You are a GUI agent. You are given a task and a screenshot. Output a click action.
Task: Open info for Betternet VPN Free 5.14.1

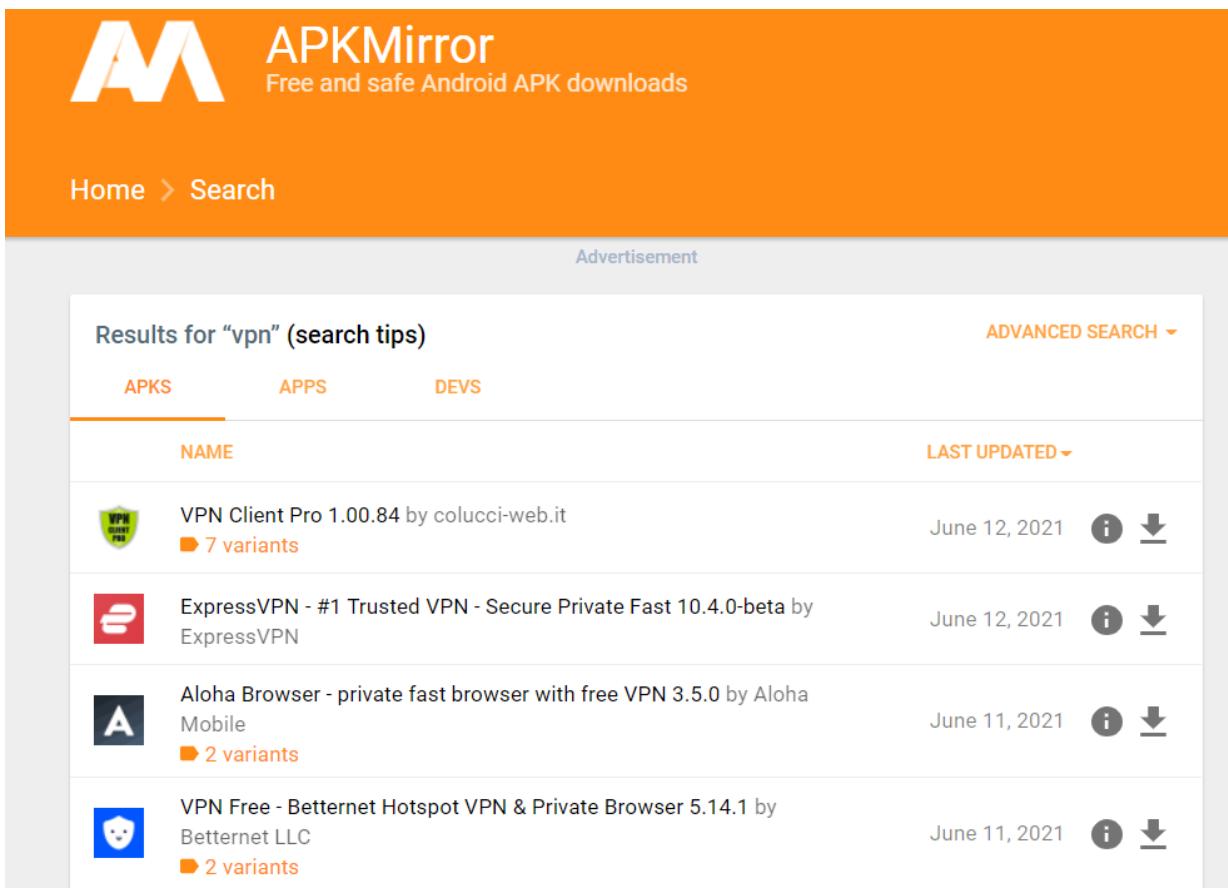[1104, 832]
